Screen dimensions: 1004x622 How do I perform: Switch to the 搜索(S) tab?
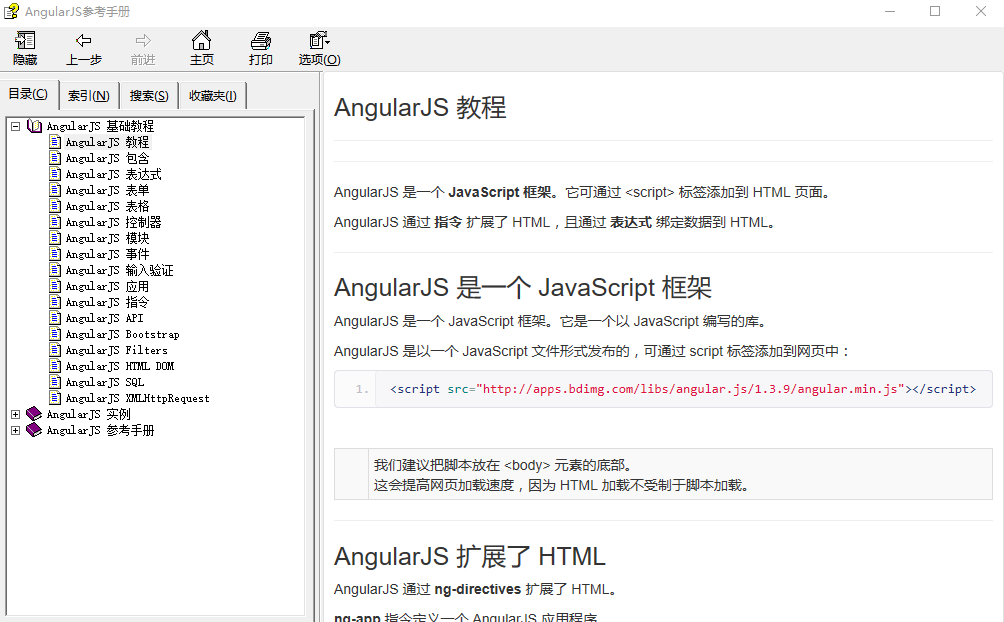tap(148, 94)
